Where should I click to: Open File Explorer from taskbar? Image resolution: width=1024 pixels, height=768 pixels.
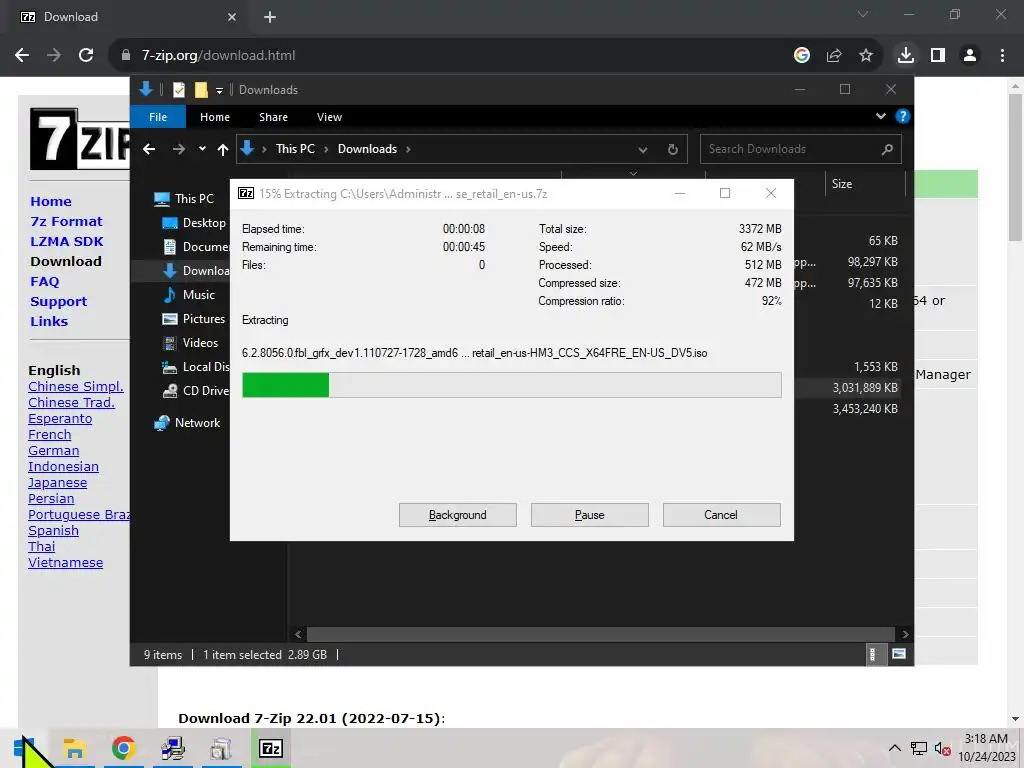click(74, 748)
